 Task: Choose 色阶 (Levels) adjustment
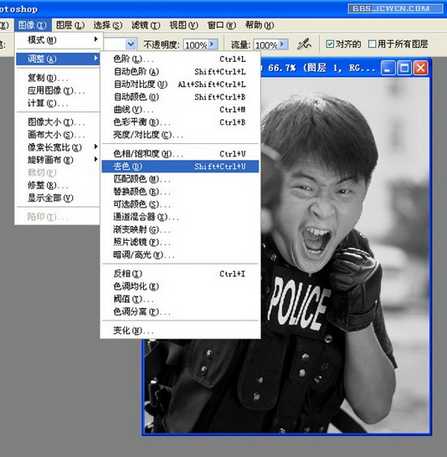180,59
